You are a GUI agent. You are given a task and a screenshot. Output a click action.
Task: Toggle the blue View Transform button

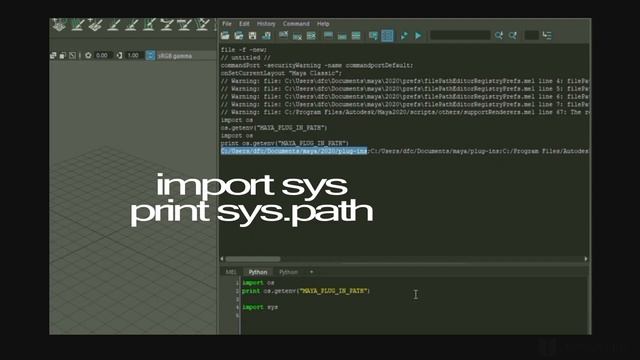click(x=150, y=56)
